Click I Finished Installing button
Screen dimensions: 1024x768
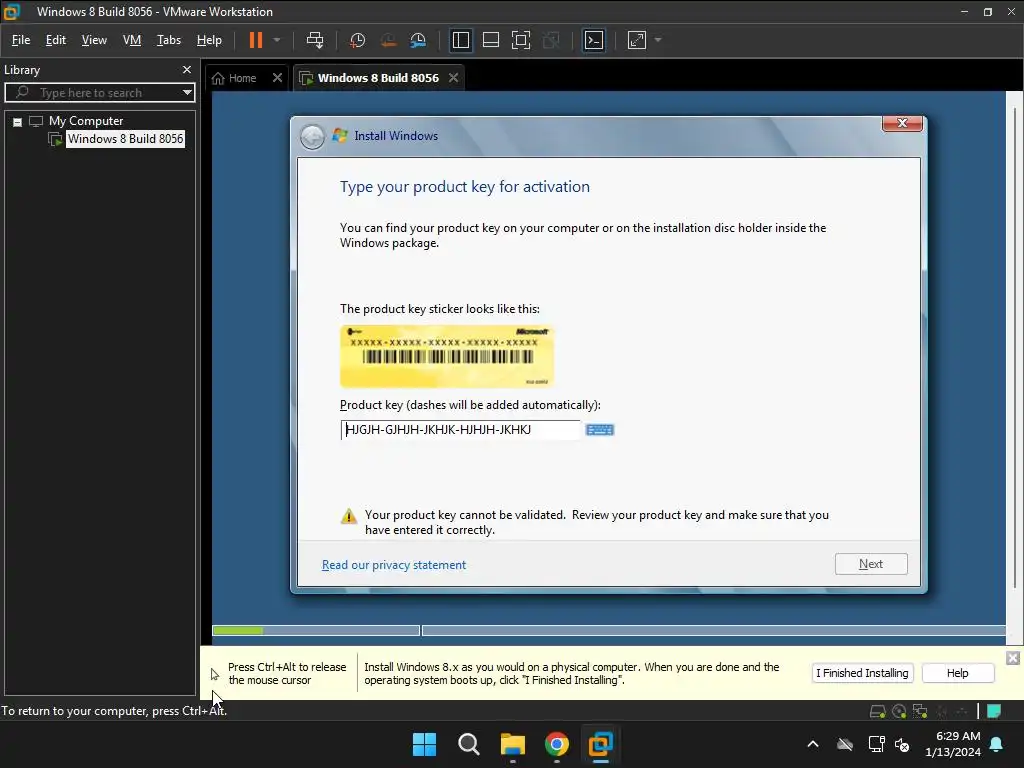click(x=862, y=673)
